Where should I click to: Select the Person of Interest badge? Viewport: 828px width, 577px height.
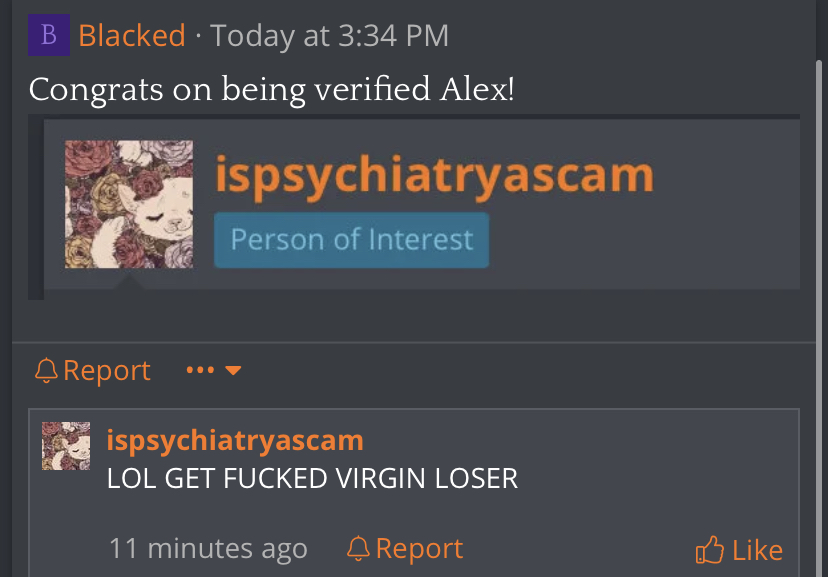pyautogui.click(x=351, y=240)
